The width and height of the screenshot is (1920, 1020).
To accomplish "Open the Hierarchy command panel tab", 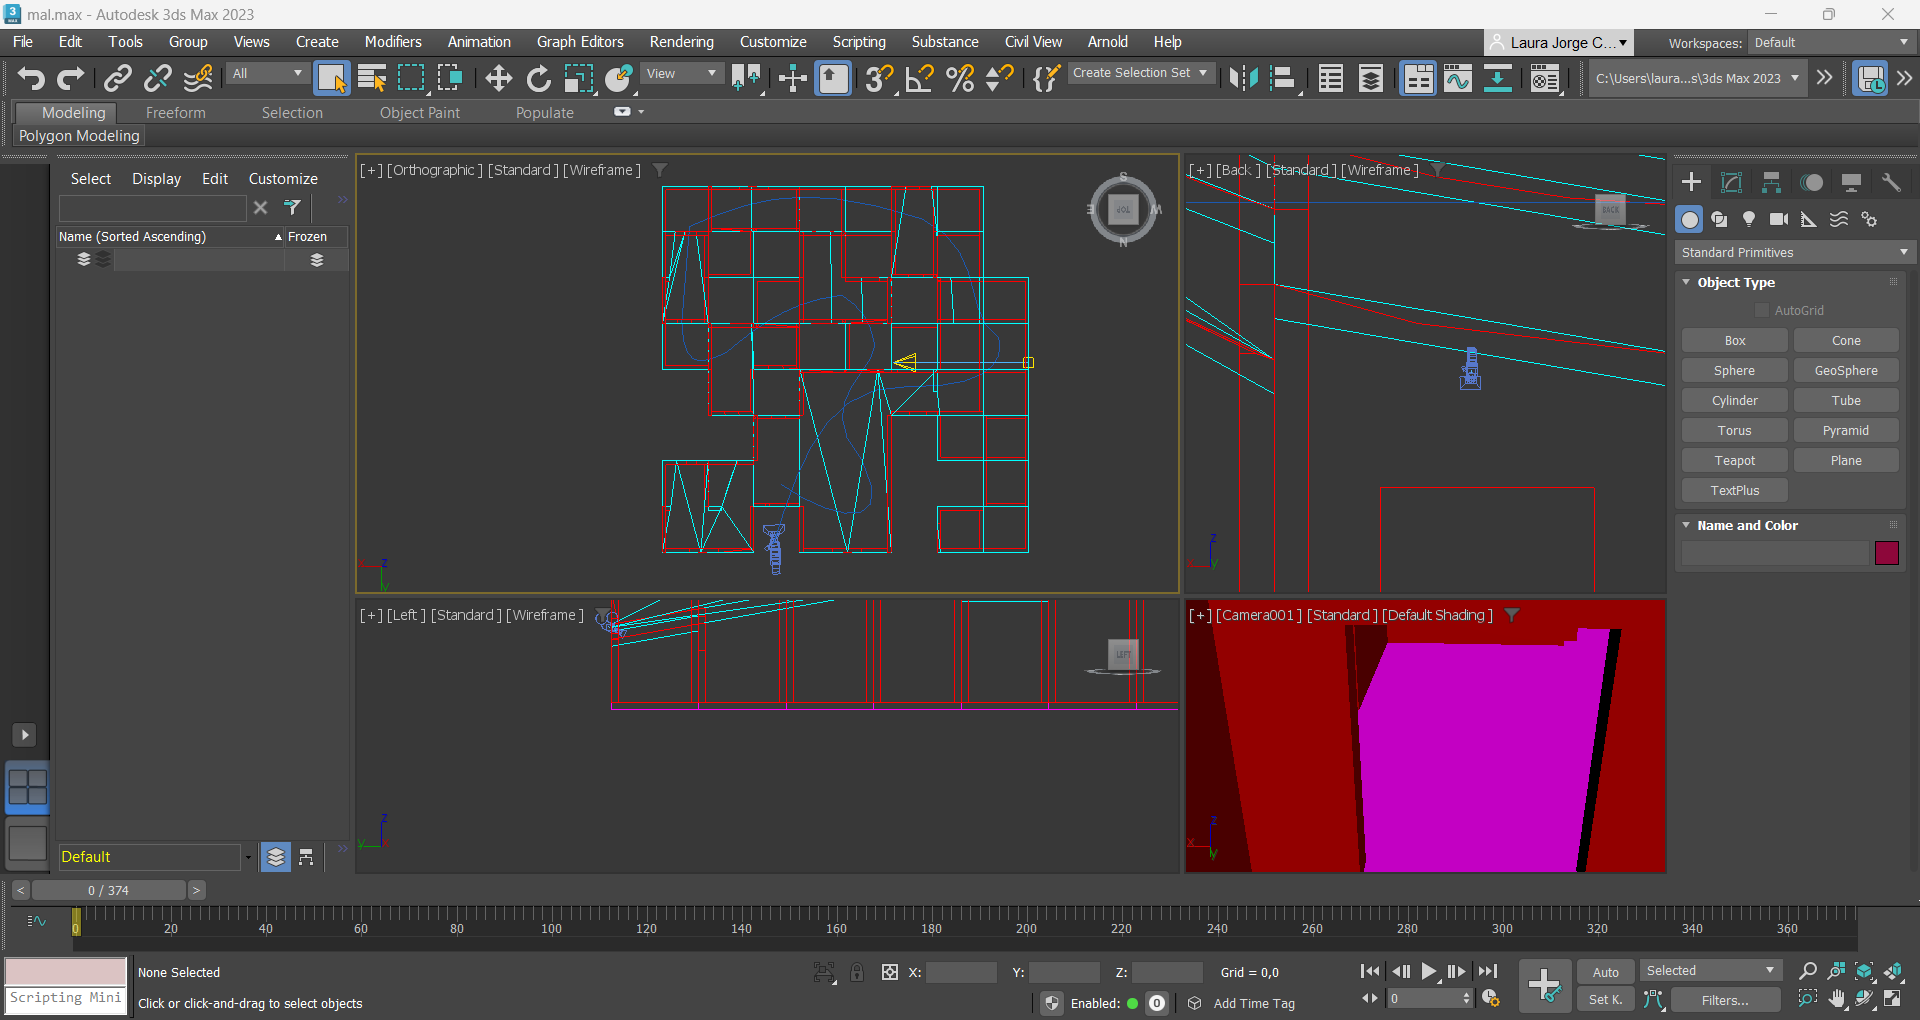I will tap(1771, 182).
